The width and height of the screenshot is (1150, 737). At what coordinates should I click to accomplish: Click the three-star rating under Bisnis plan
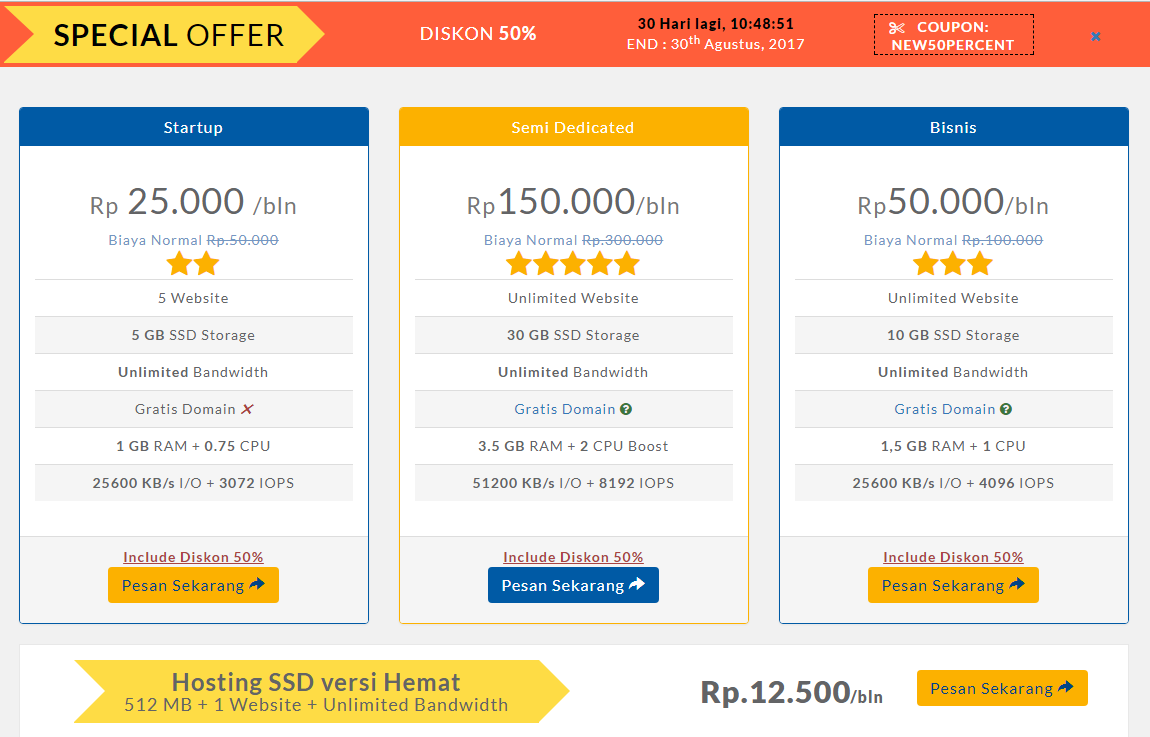953,264
